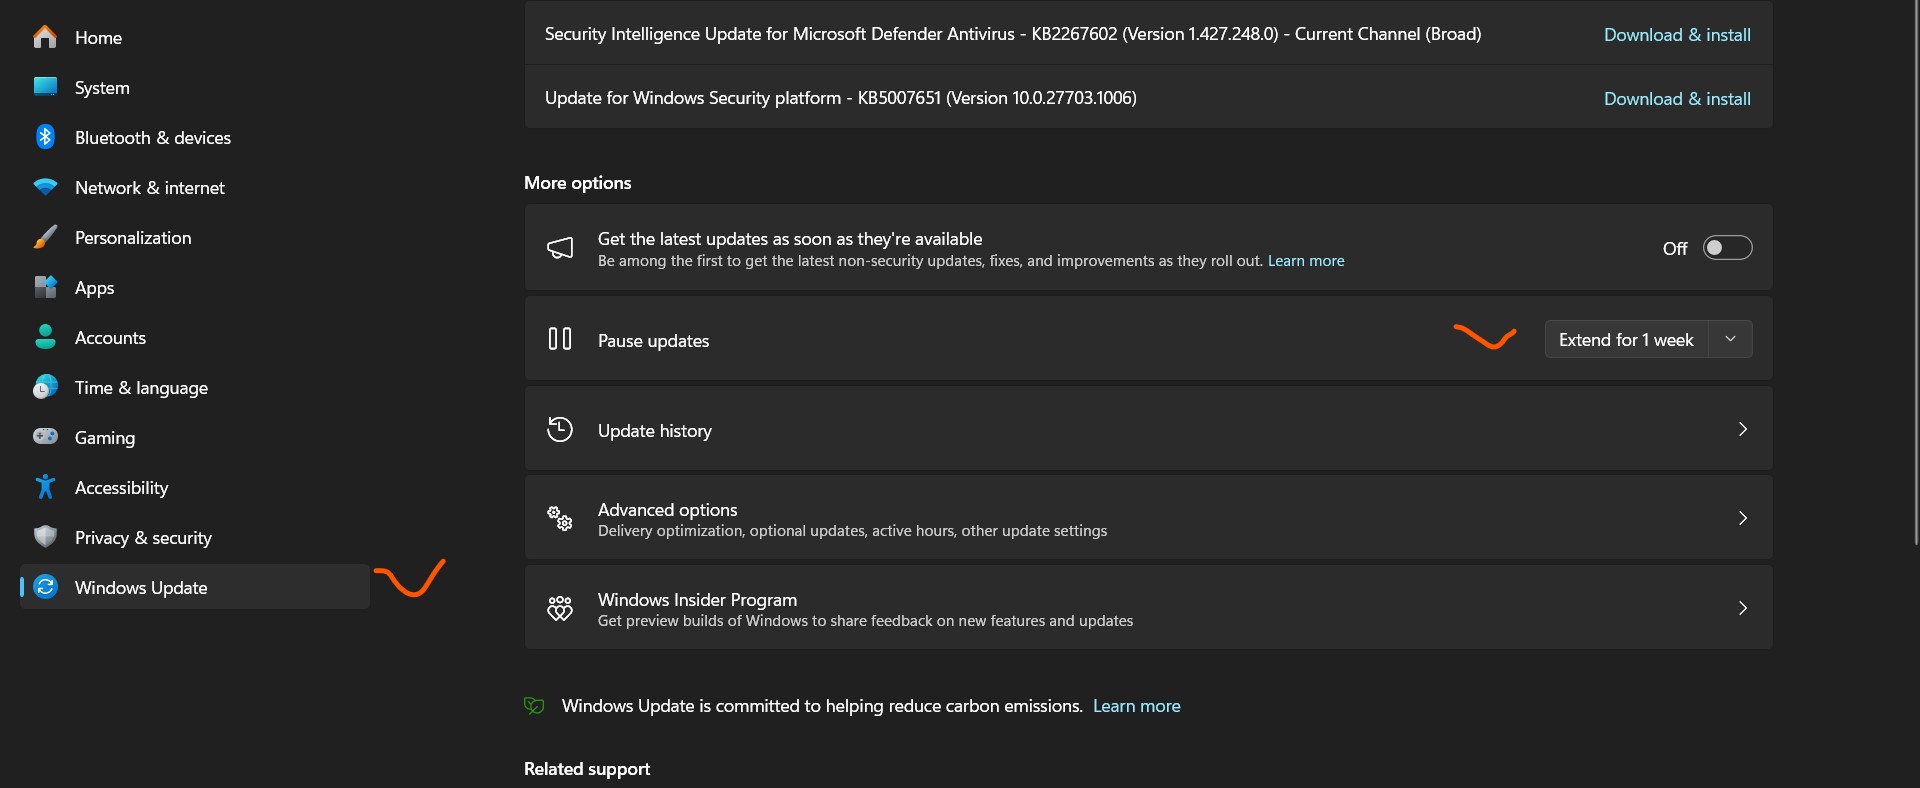Click Extend for 1 week button
The image size is (1920, 788).
[x=1626, y=339]
